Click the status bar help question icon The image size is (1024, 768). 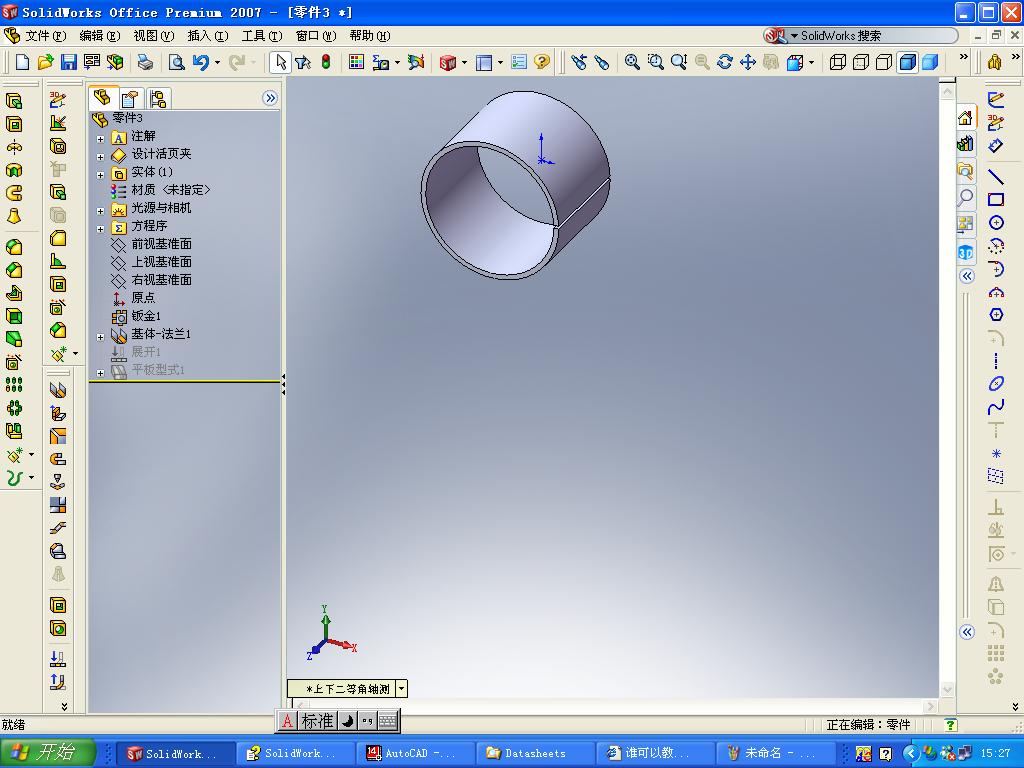pos(951,725)
